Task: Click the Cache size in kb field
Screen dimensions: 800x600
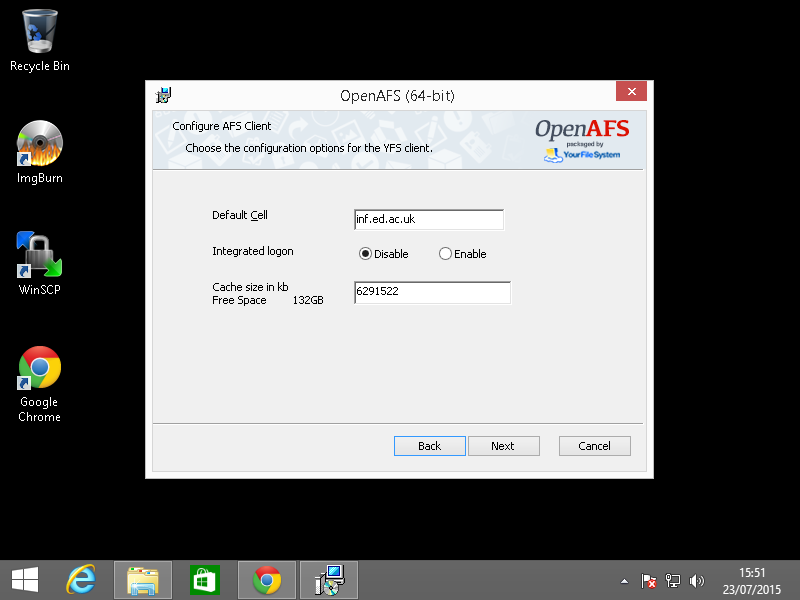Action: pyautogui.click(x=432, y=292)
